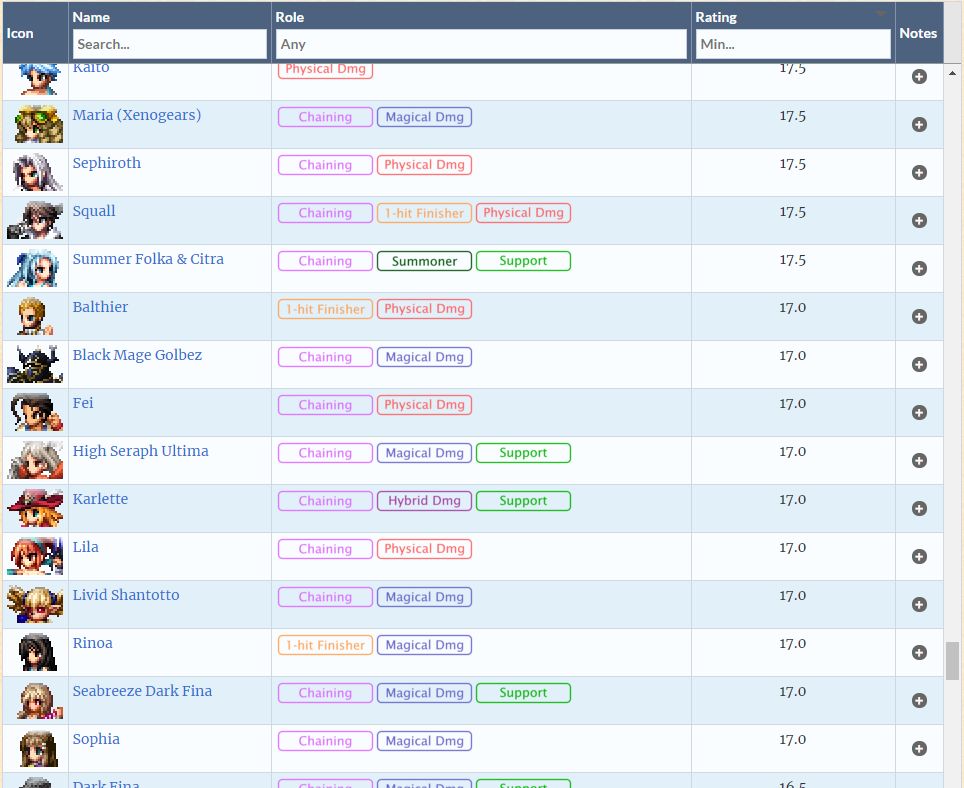
Task: Click the Summoner role tag
Action: click(x=424, y=261)
